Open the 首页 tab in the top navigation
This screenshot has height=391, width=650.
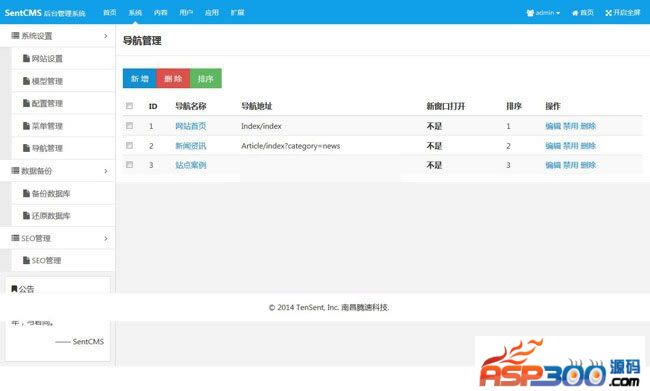(x=110, y=12)
